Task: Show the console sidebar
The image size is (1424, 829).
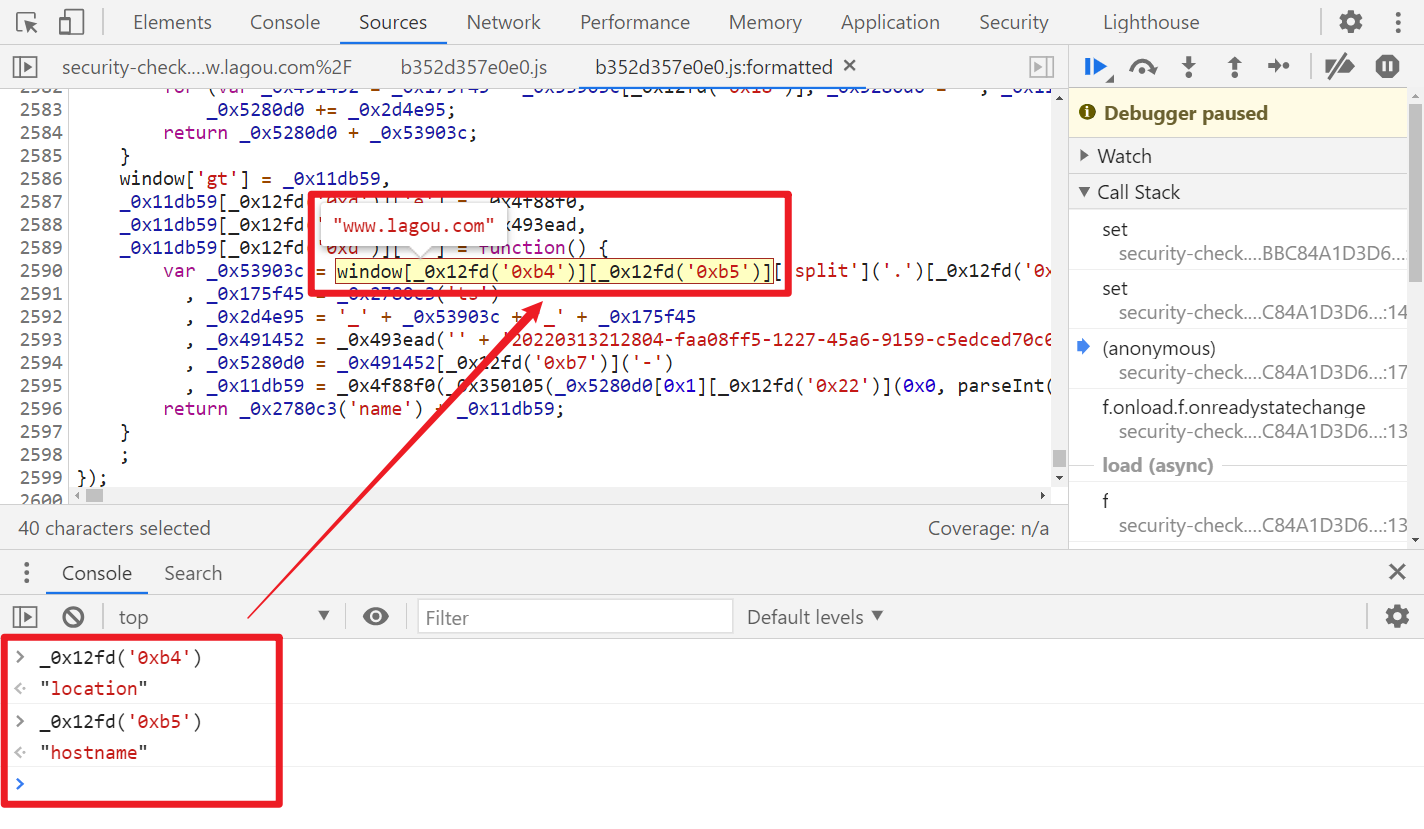Action: pyautogui.click(x=25, y=617)
